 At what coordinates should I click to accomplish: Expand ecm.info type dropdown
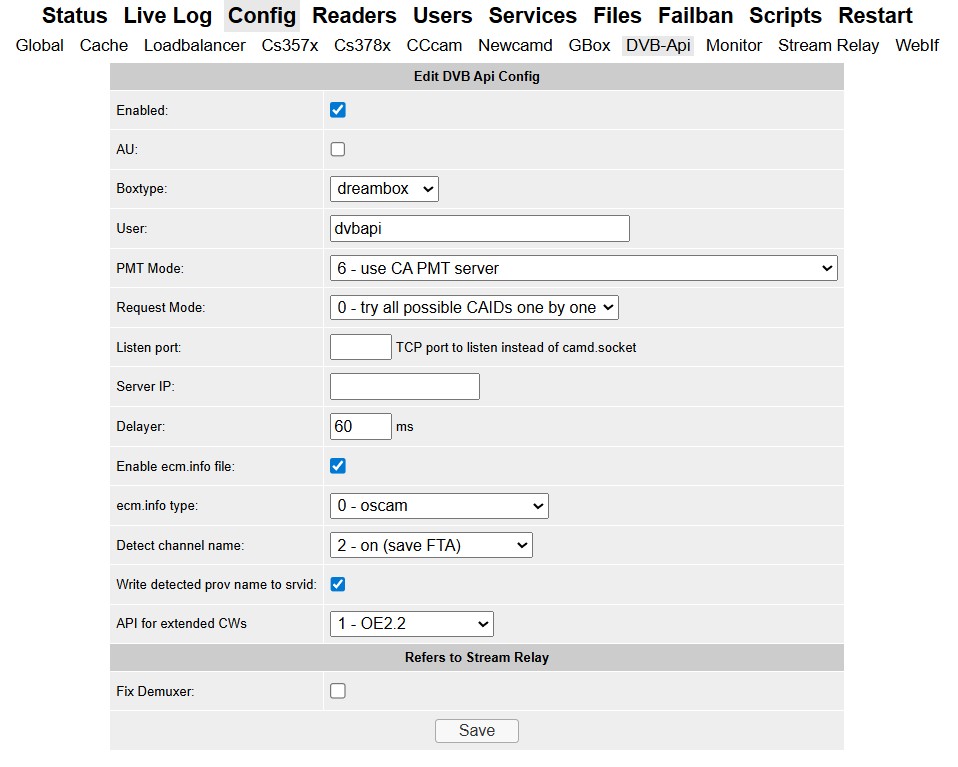pos(439,506)
